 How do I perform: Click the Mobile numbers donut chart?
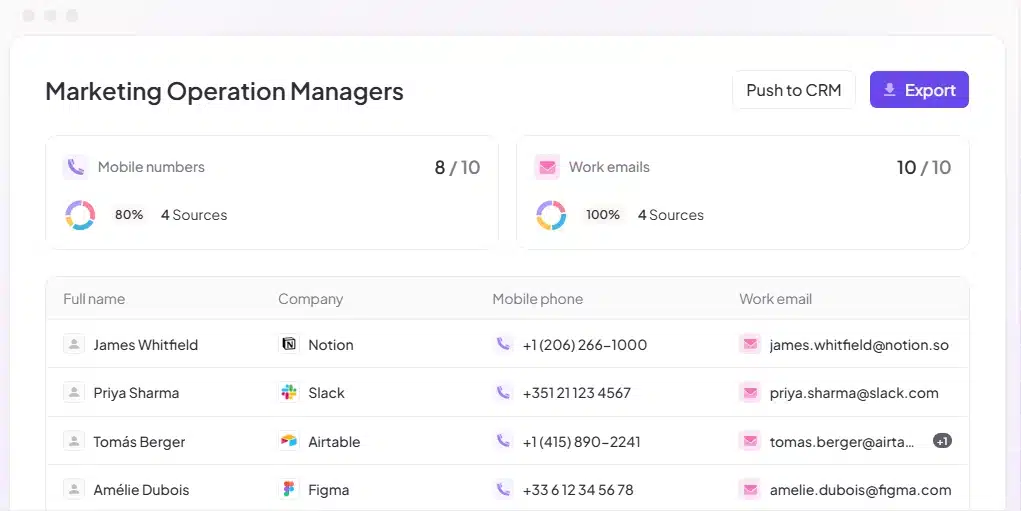click(80, 215)
